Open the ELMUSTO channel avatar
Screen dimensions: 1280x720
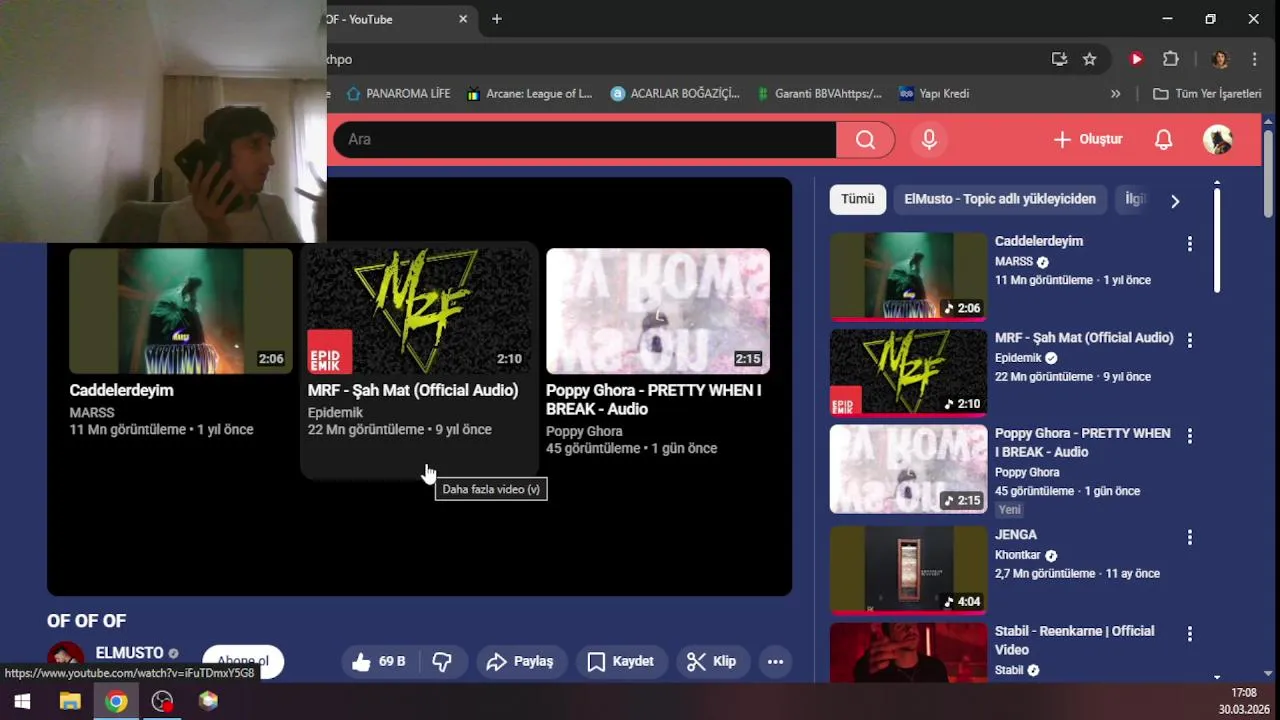pos(66,660)
